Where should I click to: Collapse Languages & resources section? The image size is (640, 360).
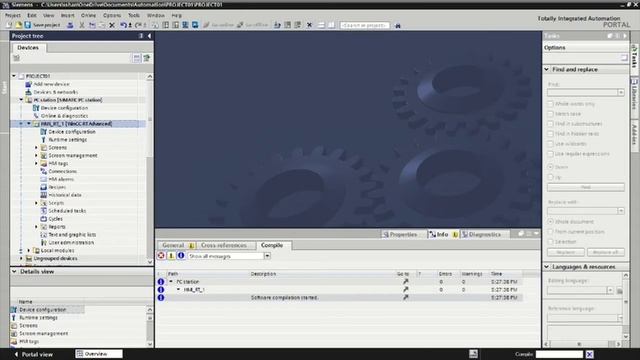[547, 267]
